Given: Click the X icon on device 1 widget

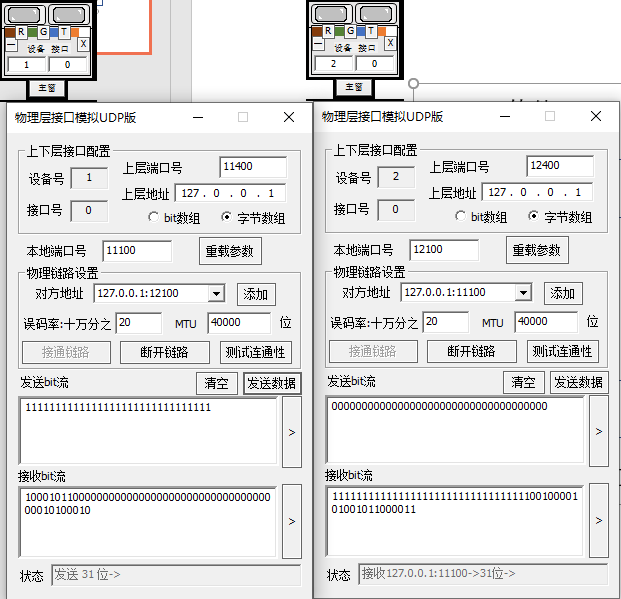Looking at the screenshot, I should click(x=83, y=44).
